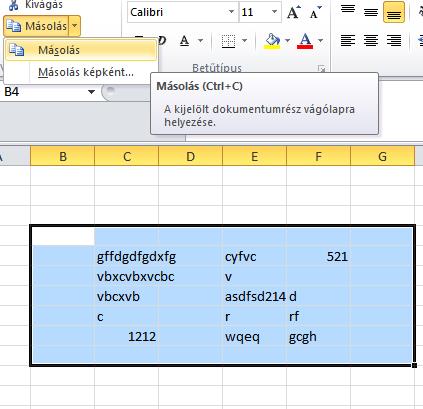
Task: Apply yellow fill color bucket
Action: tap(272, 41)
